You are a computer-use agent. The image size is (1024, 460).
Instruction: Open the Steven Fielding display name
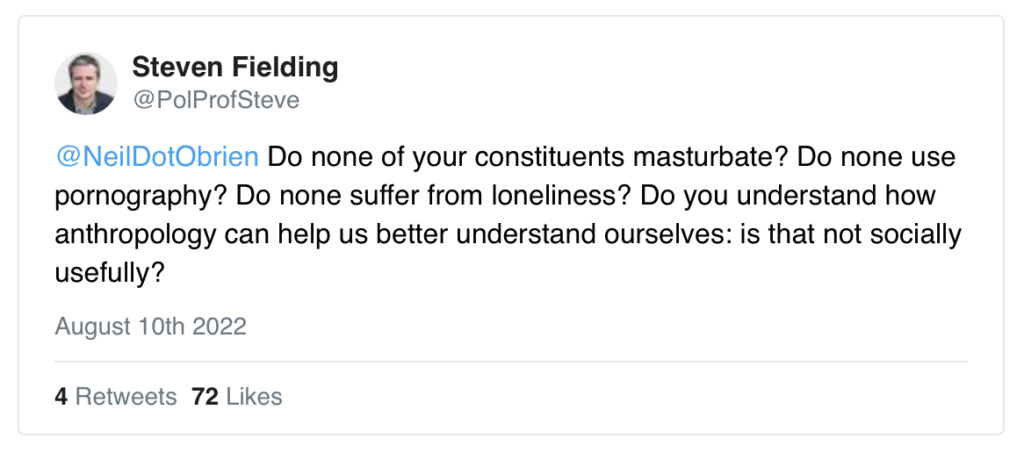point(235,68)
